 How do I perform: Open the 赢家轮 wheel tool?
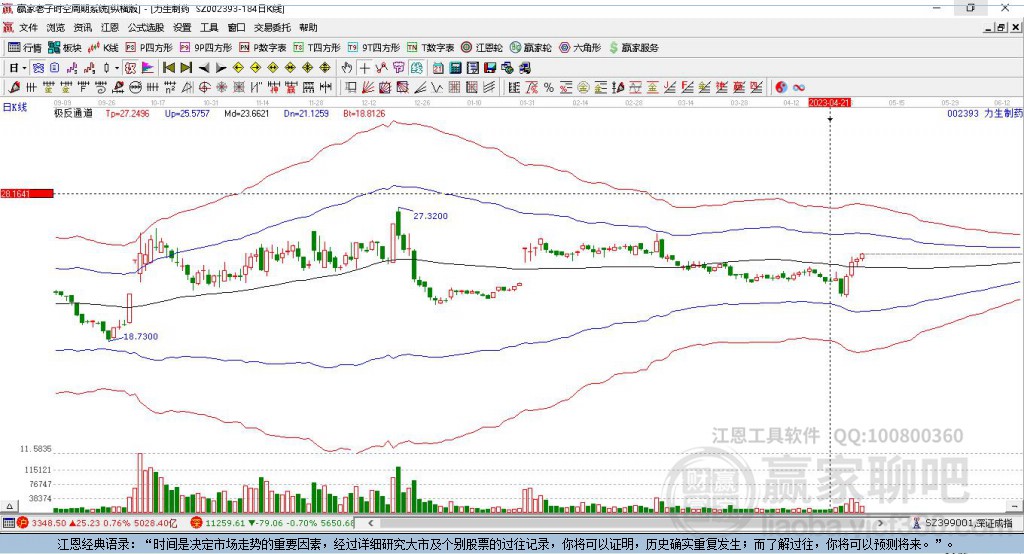(530, 48)
